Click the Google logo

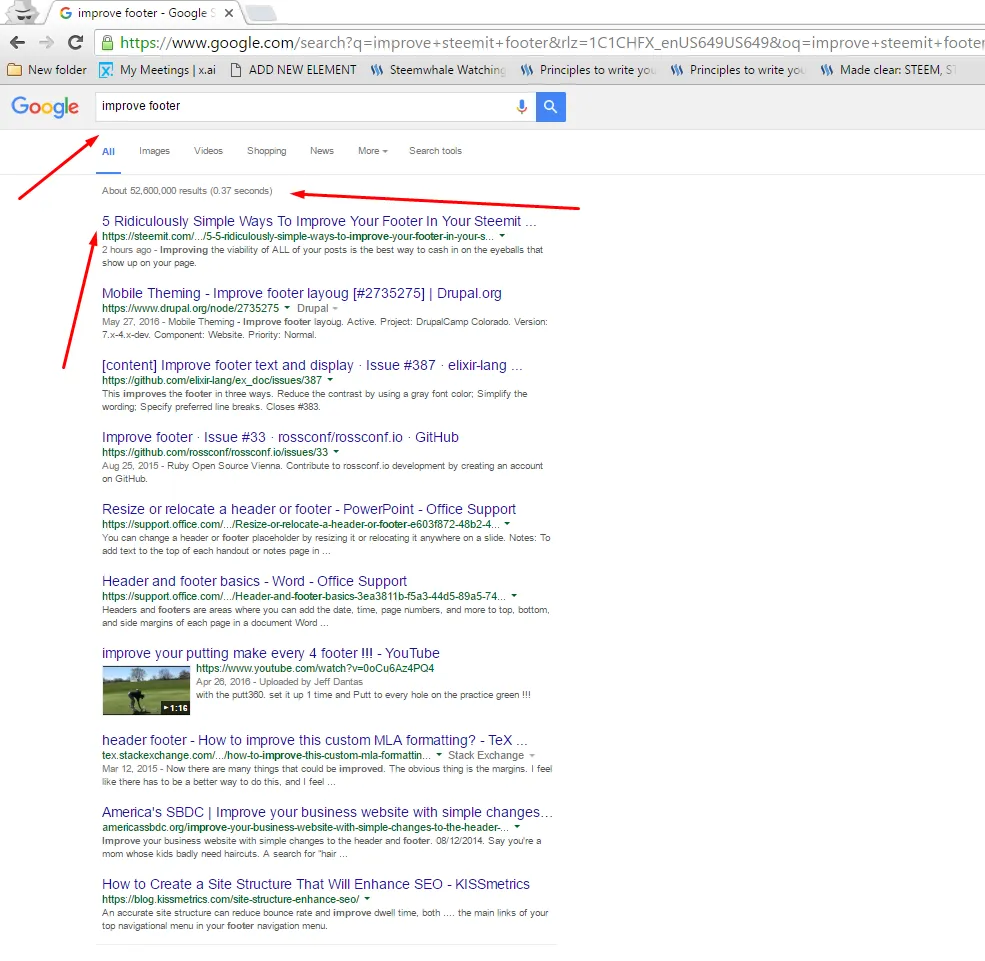pyautogui.click(x=45, y=107)
